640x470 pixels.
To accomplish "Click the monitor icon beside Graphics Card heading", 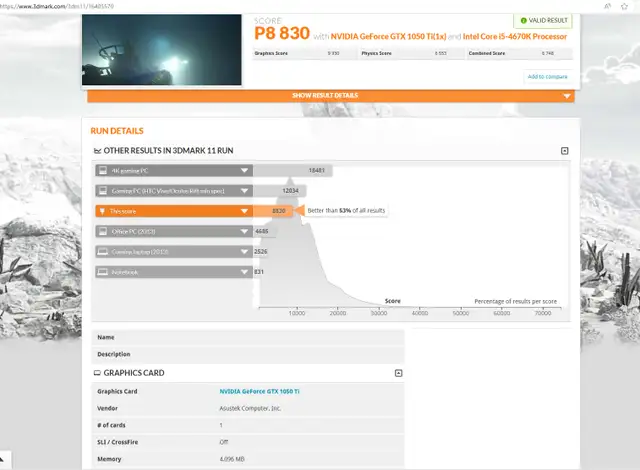I will [97, 373].
